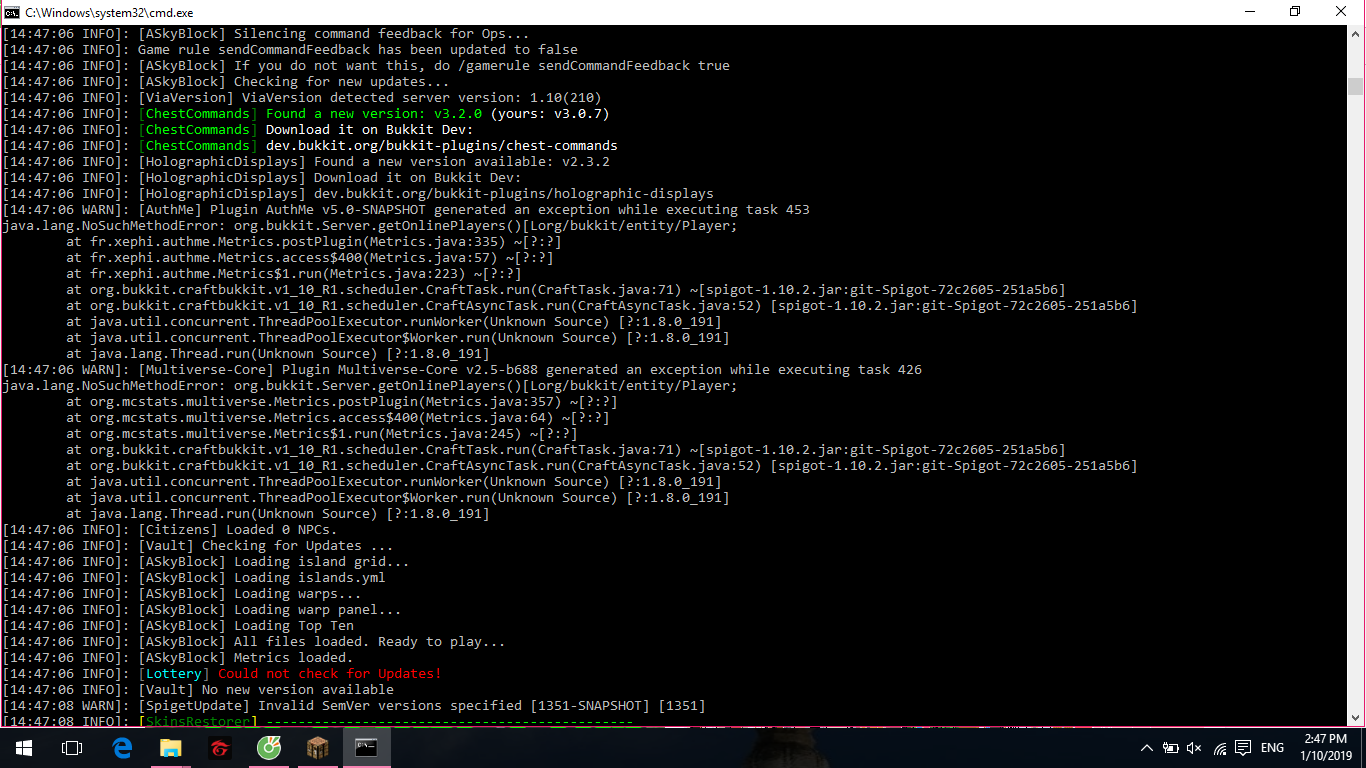Select 'Game rule sendCommandFeedback has been updated' line
This screenshot has height=768, width=1366.
(x=290, y=50)
